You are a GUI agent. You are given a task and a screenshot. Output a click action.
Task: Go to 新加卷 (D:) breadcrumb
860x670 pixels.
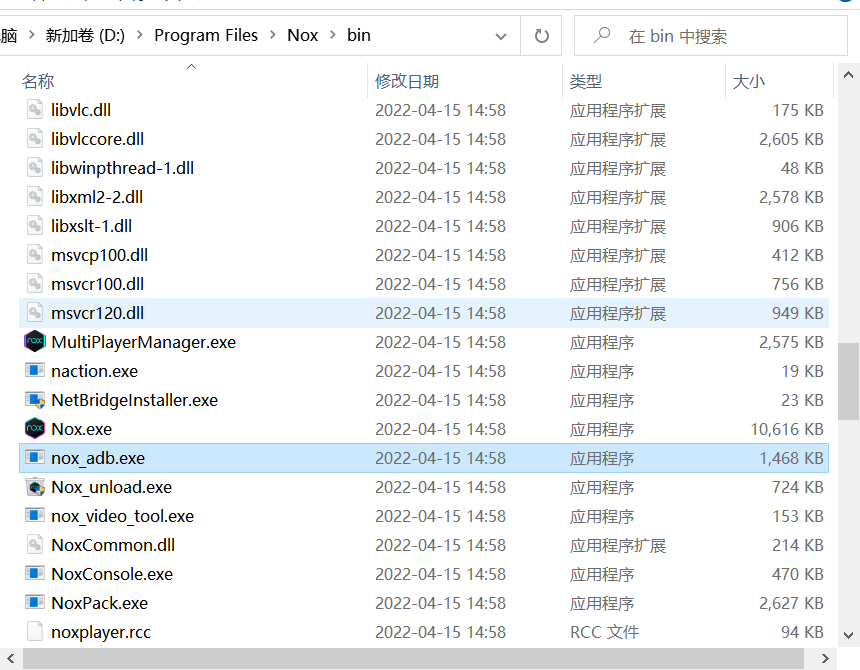(85, 36)
